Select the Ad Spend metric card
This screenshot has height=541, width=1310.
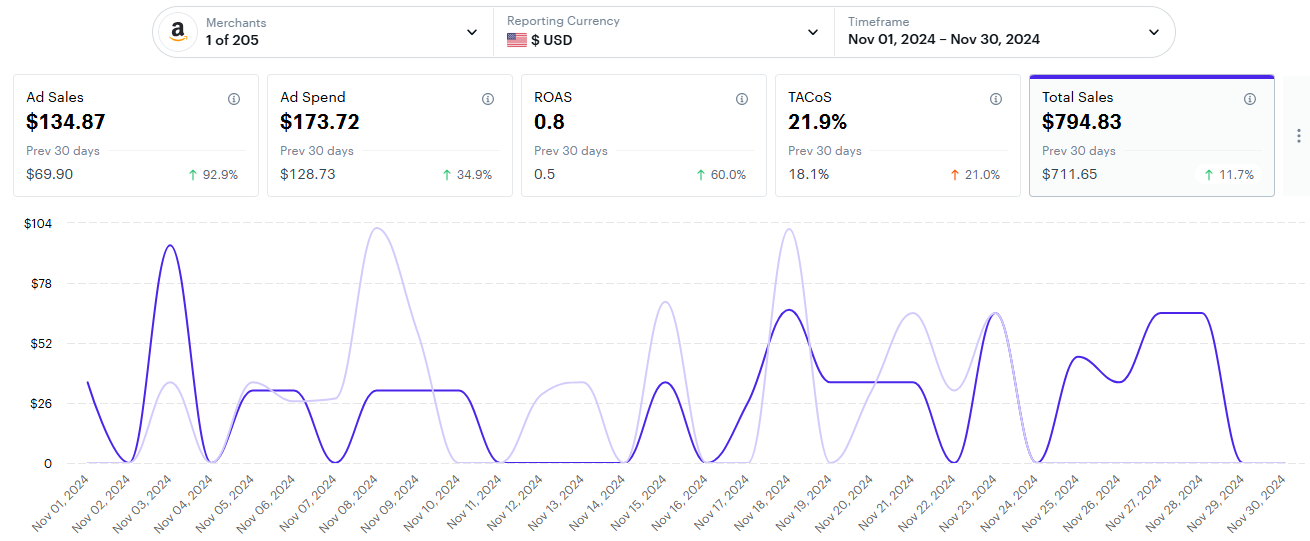click(390, 135)
